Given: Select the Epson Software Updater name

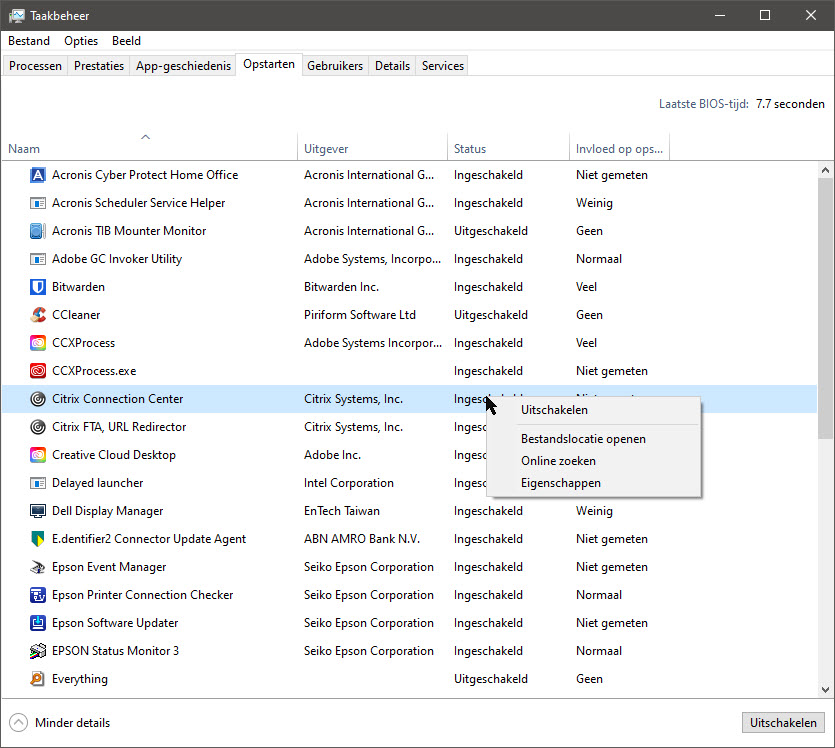Looking at the screenshot, I should (x=115, y=623).
